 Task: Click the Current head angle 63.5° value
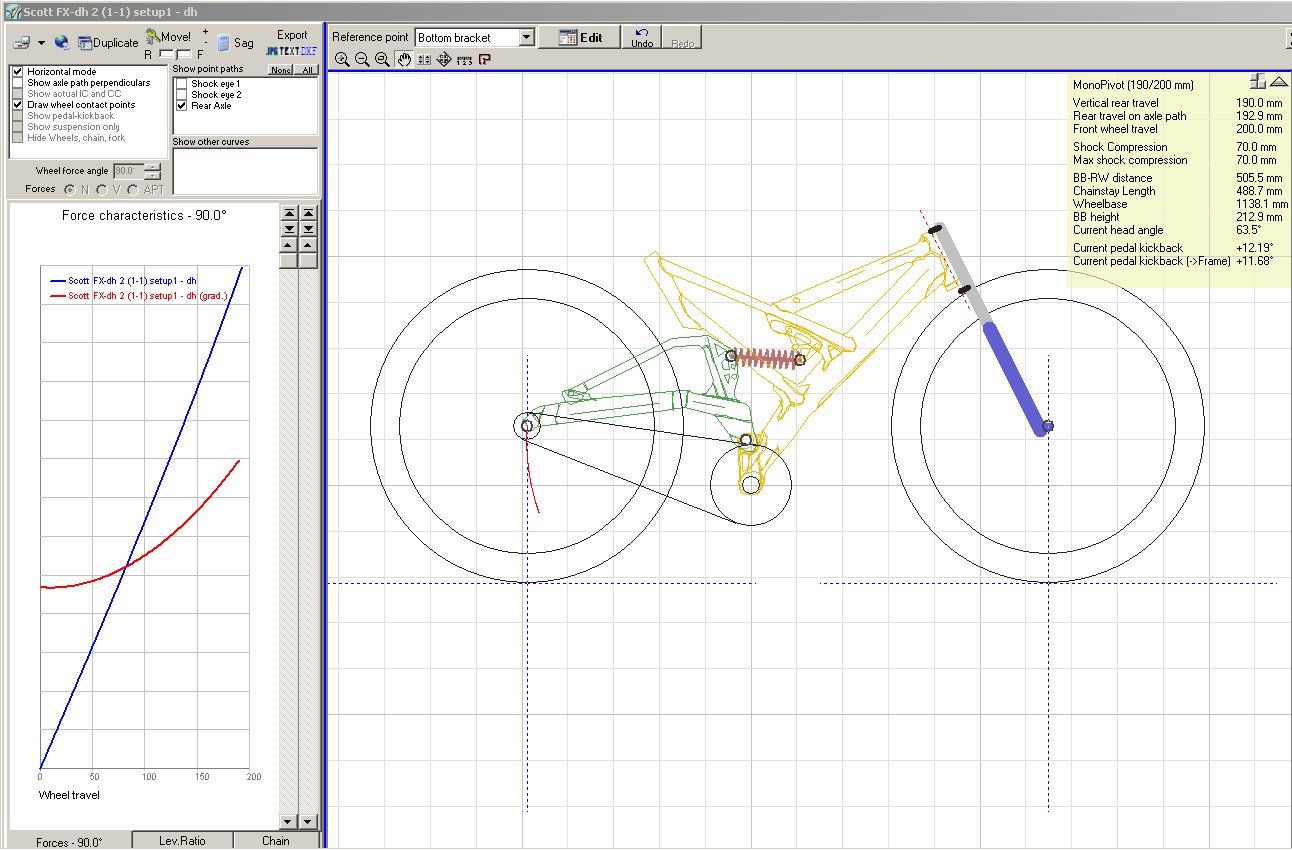(1249, 230)
